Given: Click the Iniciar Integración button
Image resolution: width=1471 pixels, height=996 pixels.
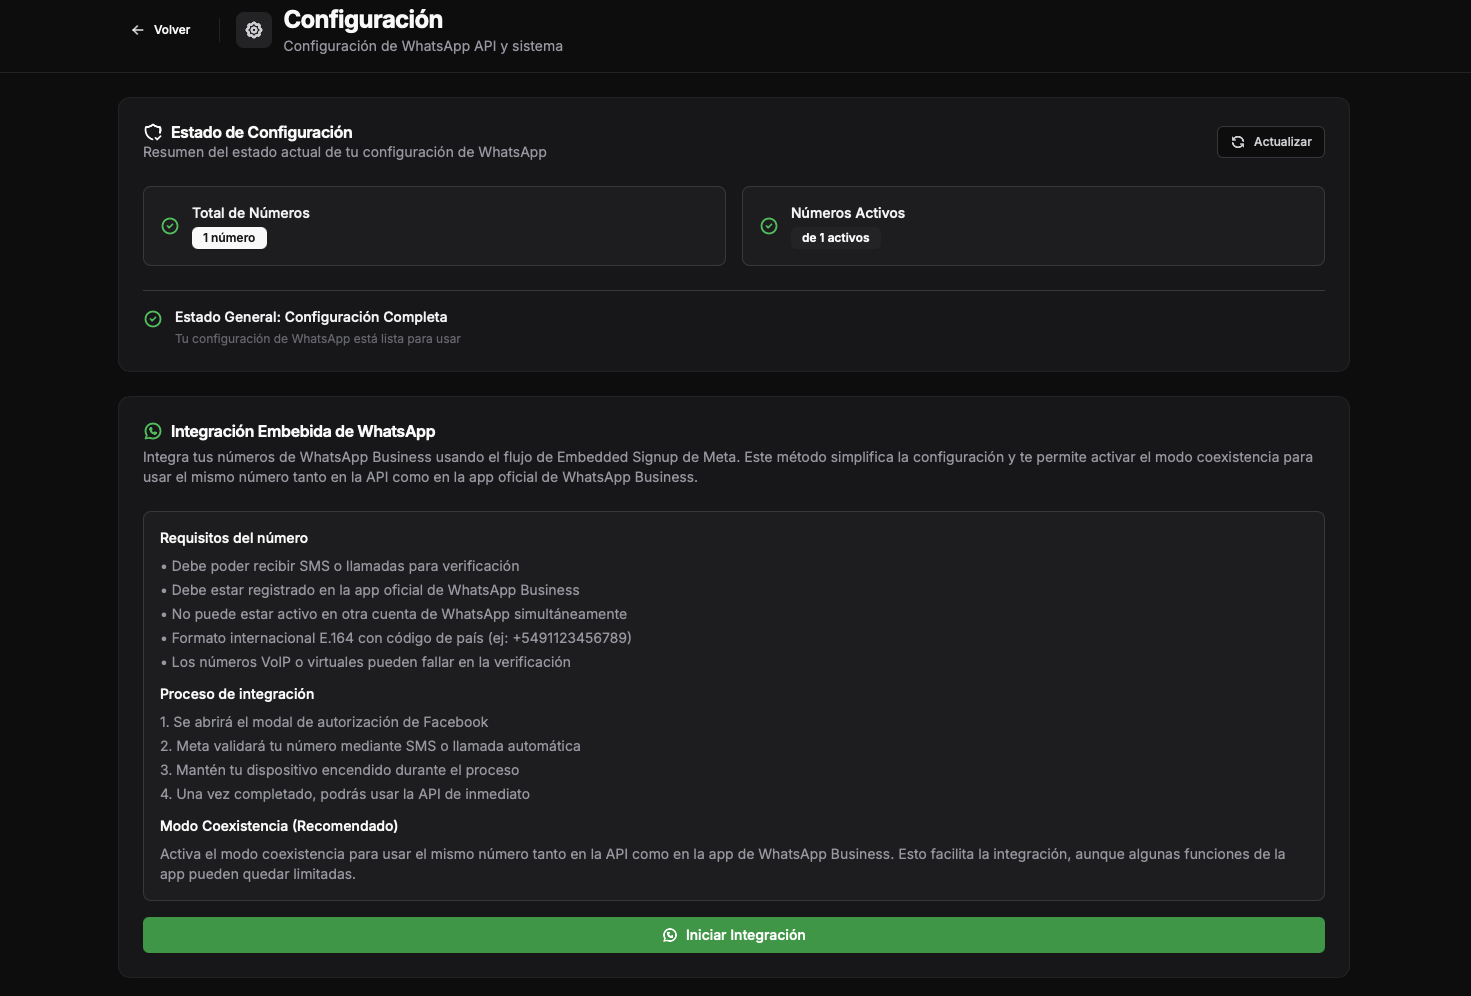Looking at the screenshot, I should point(734,935).
